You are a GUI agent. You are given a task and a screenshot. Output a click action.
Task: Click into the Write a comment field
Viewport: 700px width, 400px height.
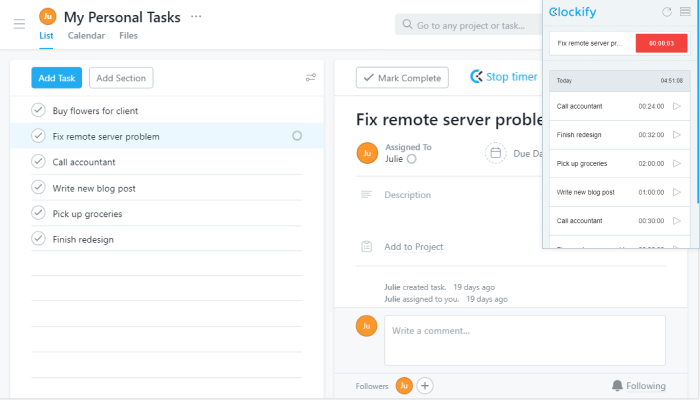coord(525,340)
